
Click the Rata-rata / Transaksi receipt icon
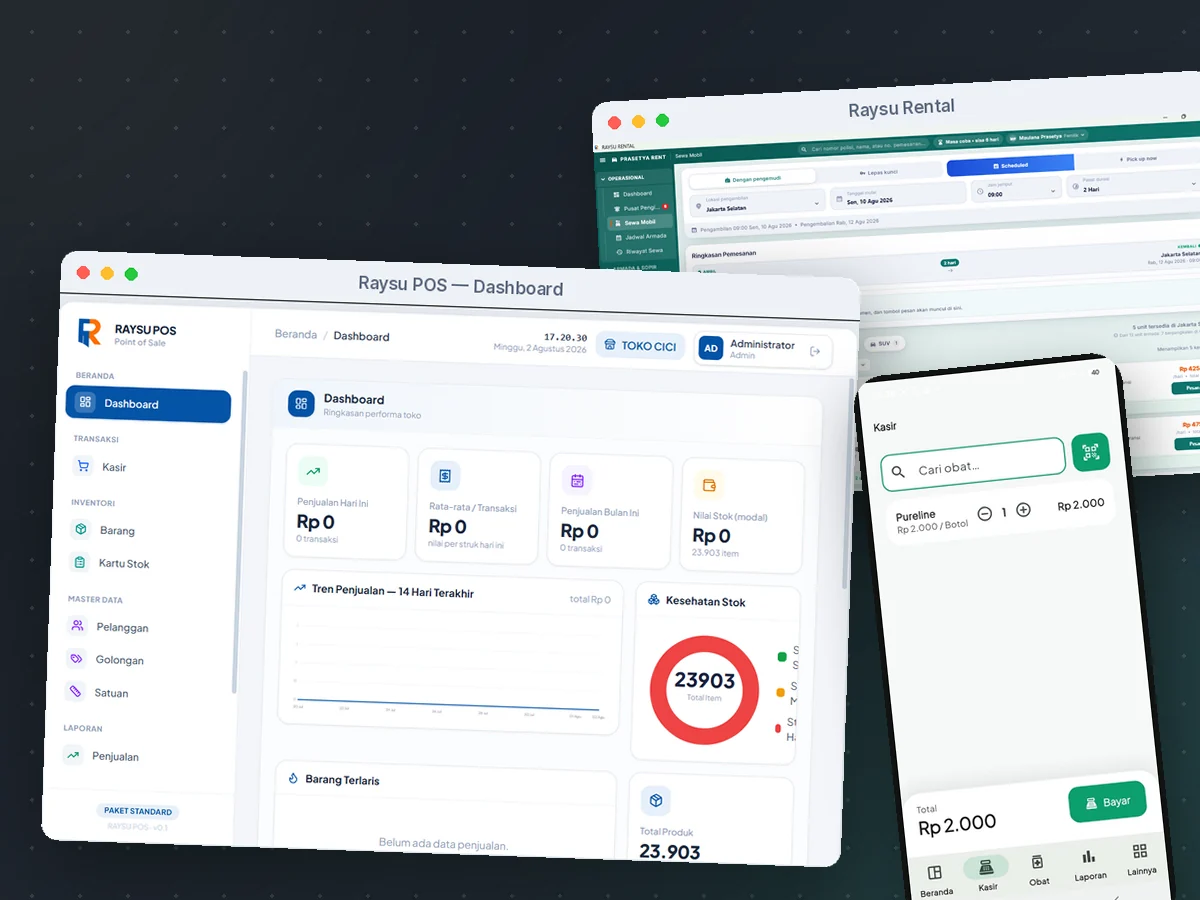pos(445,475)
